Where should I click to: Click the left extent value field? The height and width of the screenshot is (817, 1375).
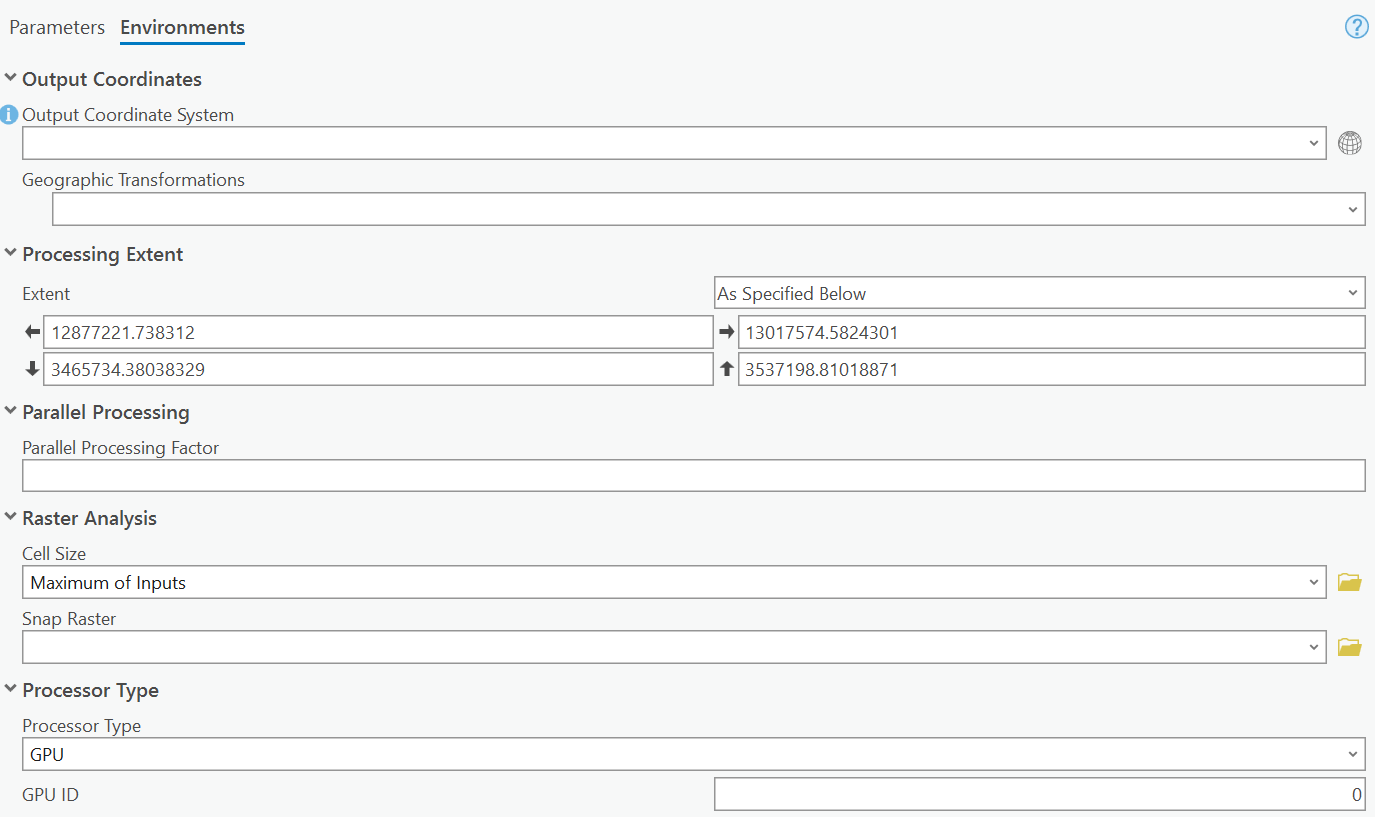click(377, 332)
